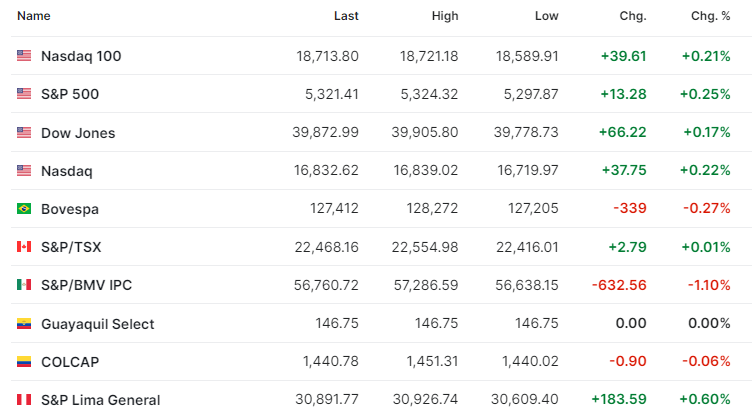Open the Nasdaq 100 index link

click(81, 56)
